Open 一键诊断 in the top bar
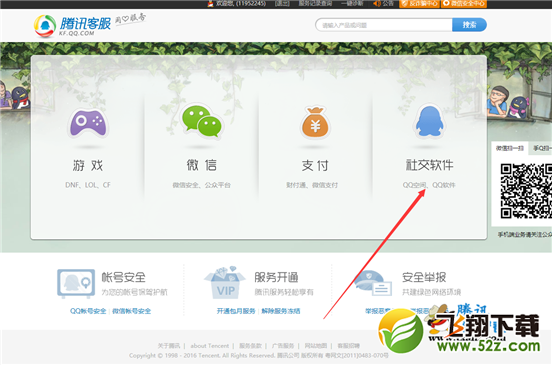Viewport: 552px width, 365px height. pyautogui.click(x=352, y=4)
